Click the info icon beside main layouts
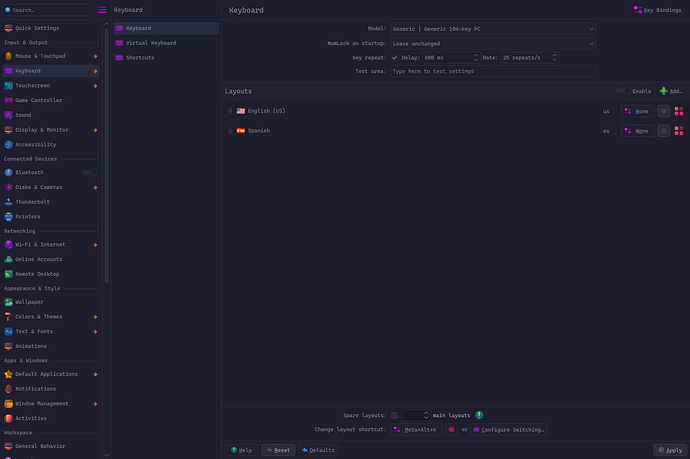The image size is (690, 459). (x=479, y=415)
